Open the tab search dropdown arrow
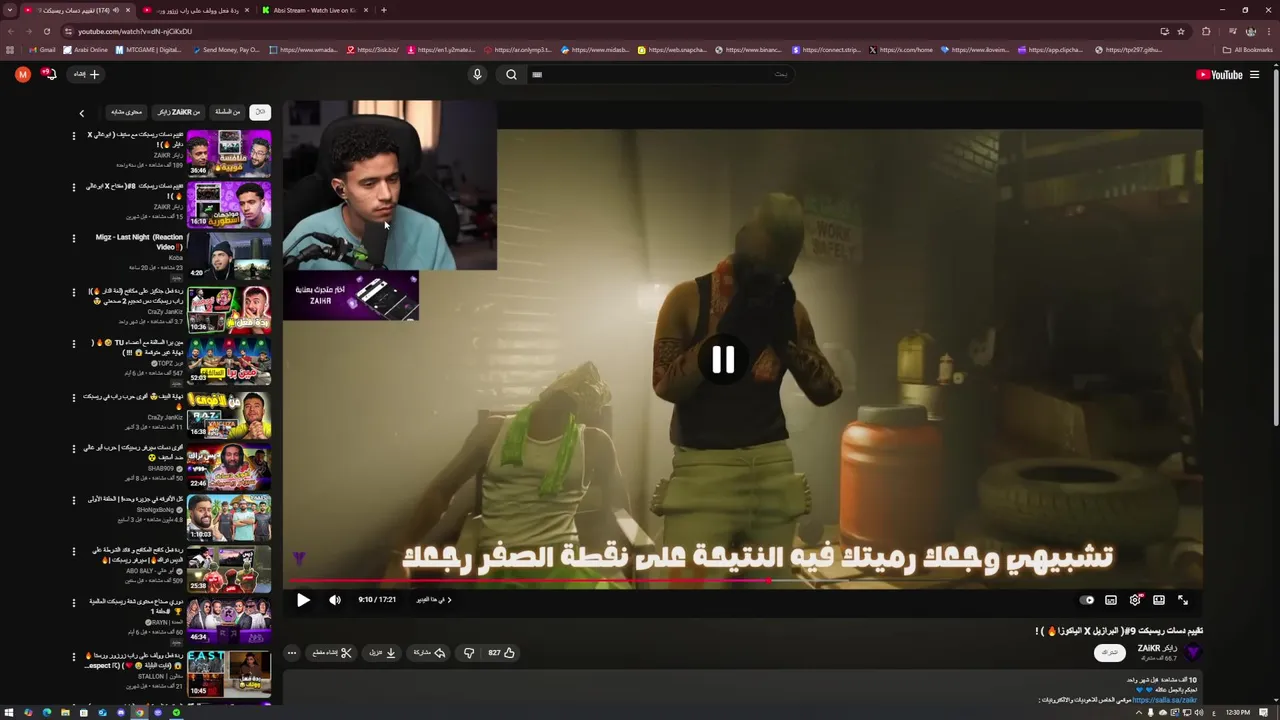 (10, 10)
